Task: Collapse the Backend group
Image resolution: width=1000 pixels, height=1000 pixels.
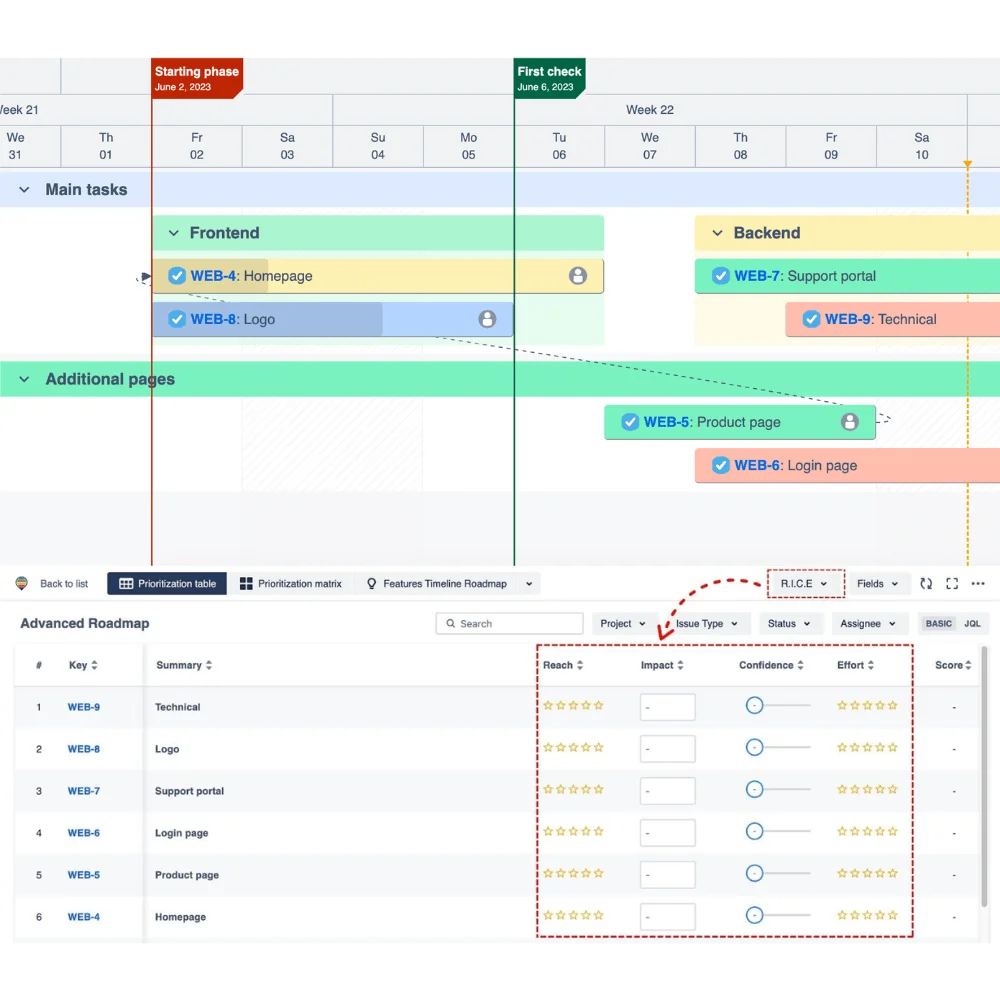Action: point(717,233)
